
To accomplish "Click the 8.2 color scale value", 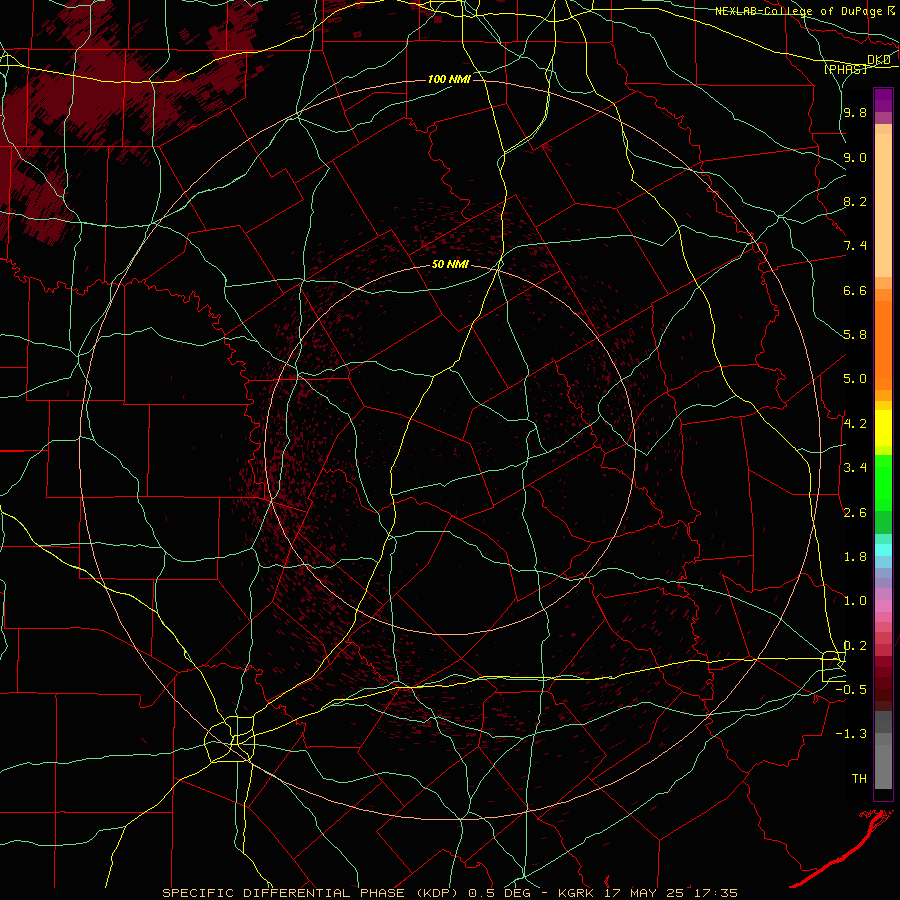I will pos(855,201).
